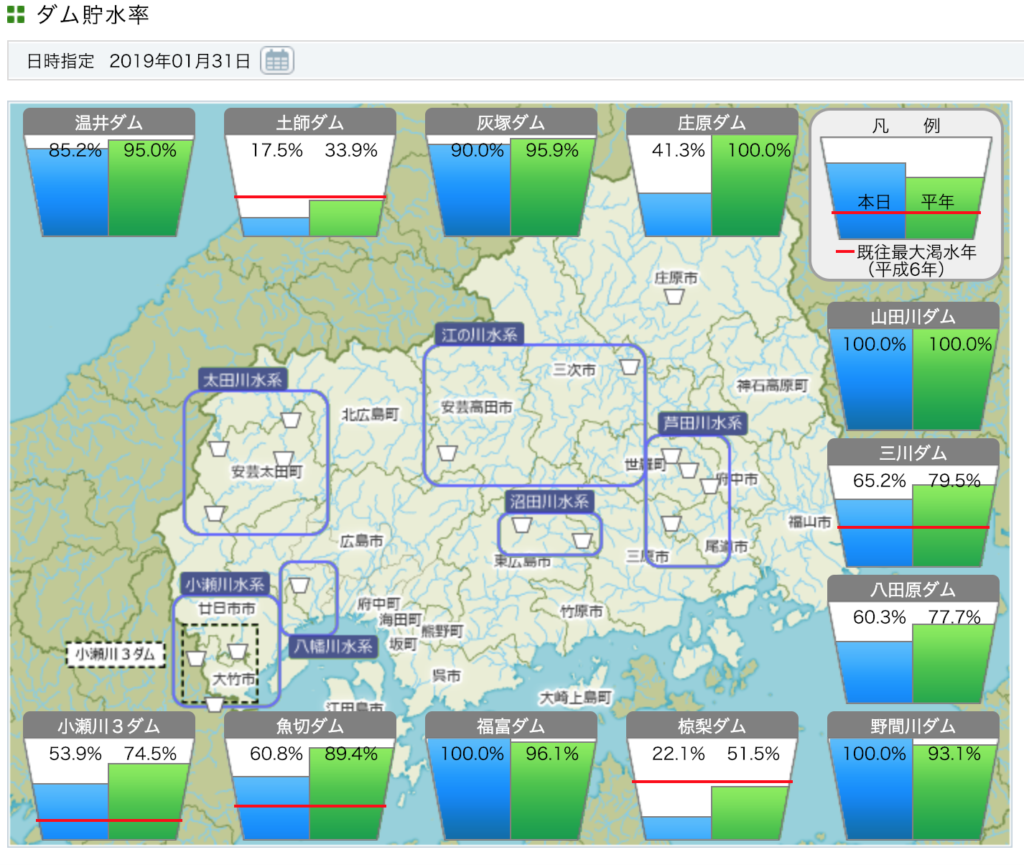
Task: Select the dam marker right of 三次市
Action: 629,367
